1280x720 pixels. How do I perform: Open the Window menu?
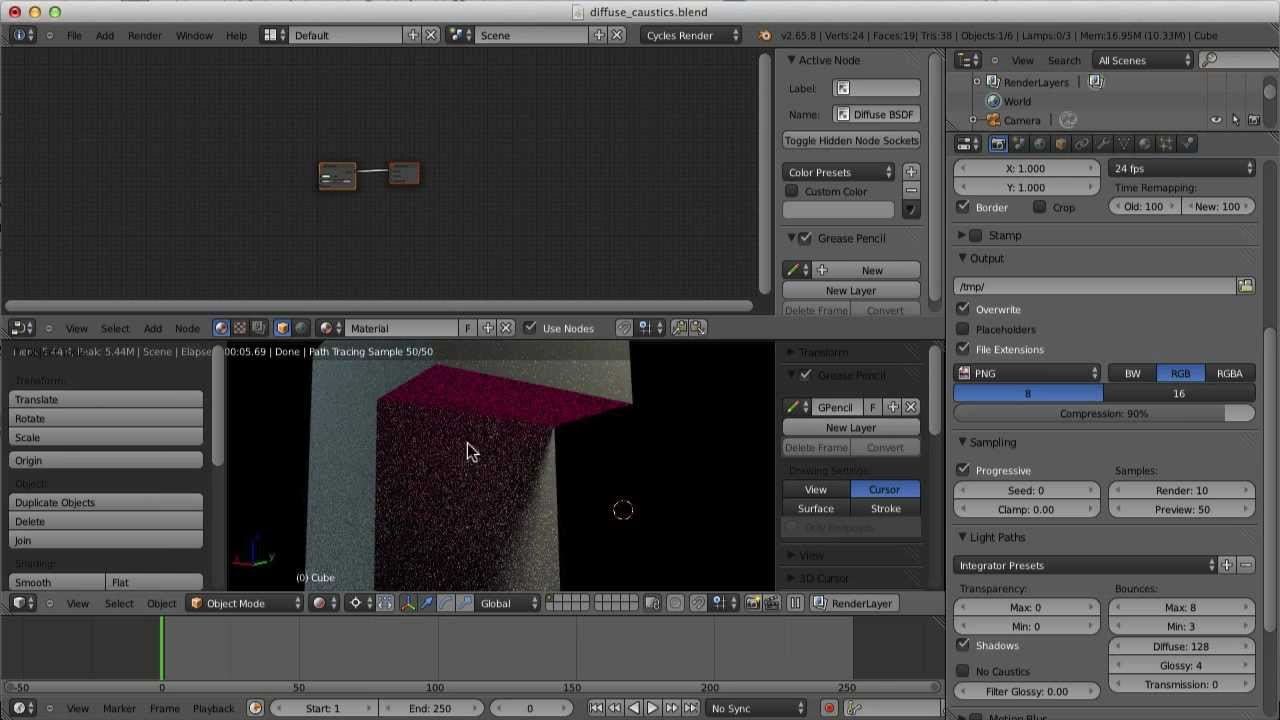click(194, 35)
